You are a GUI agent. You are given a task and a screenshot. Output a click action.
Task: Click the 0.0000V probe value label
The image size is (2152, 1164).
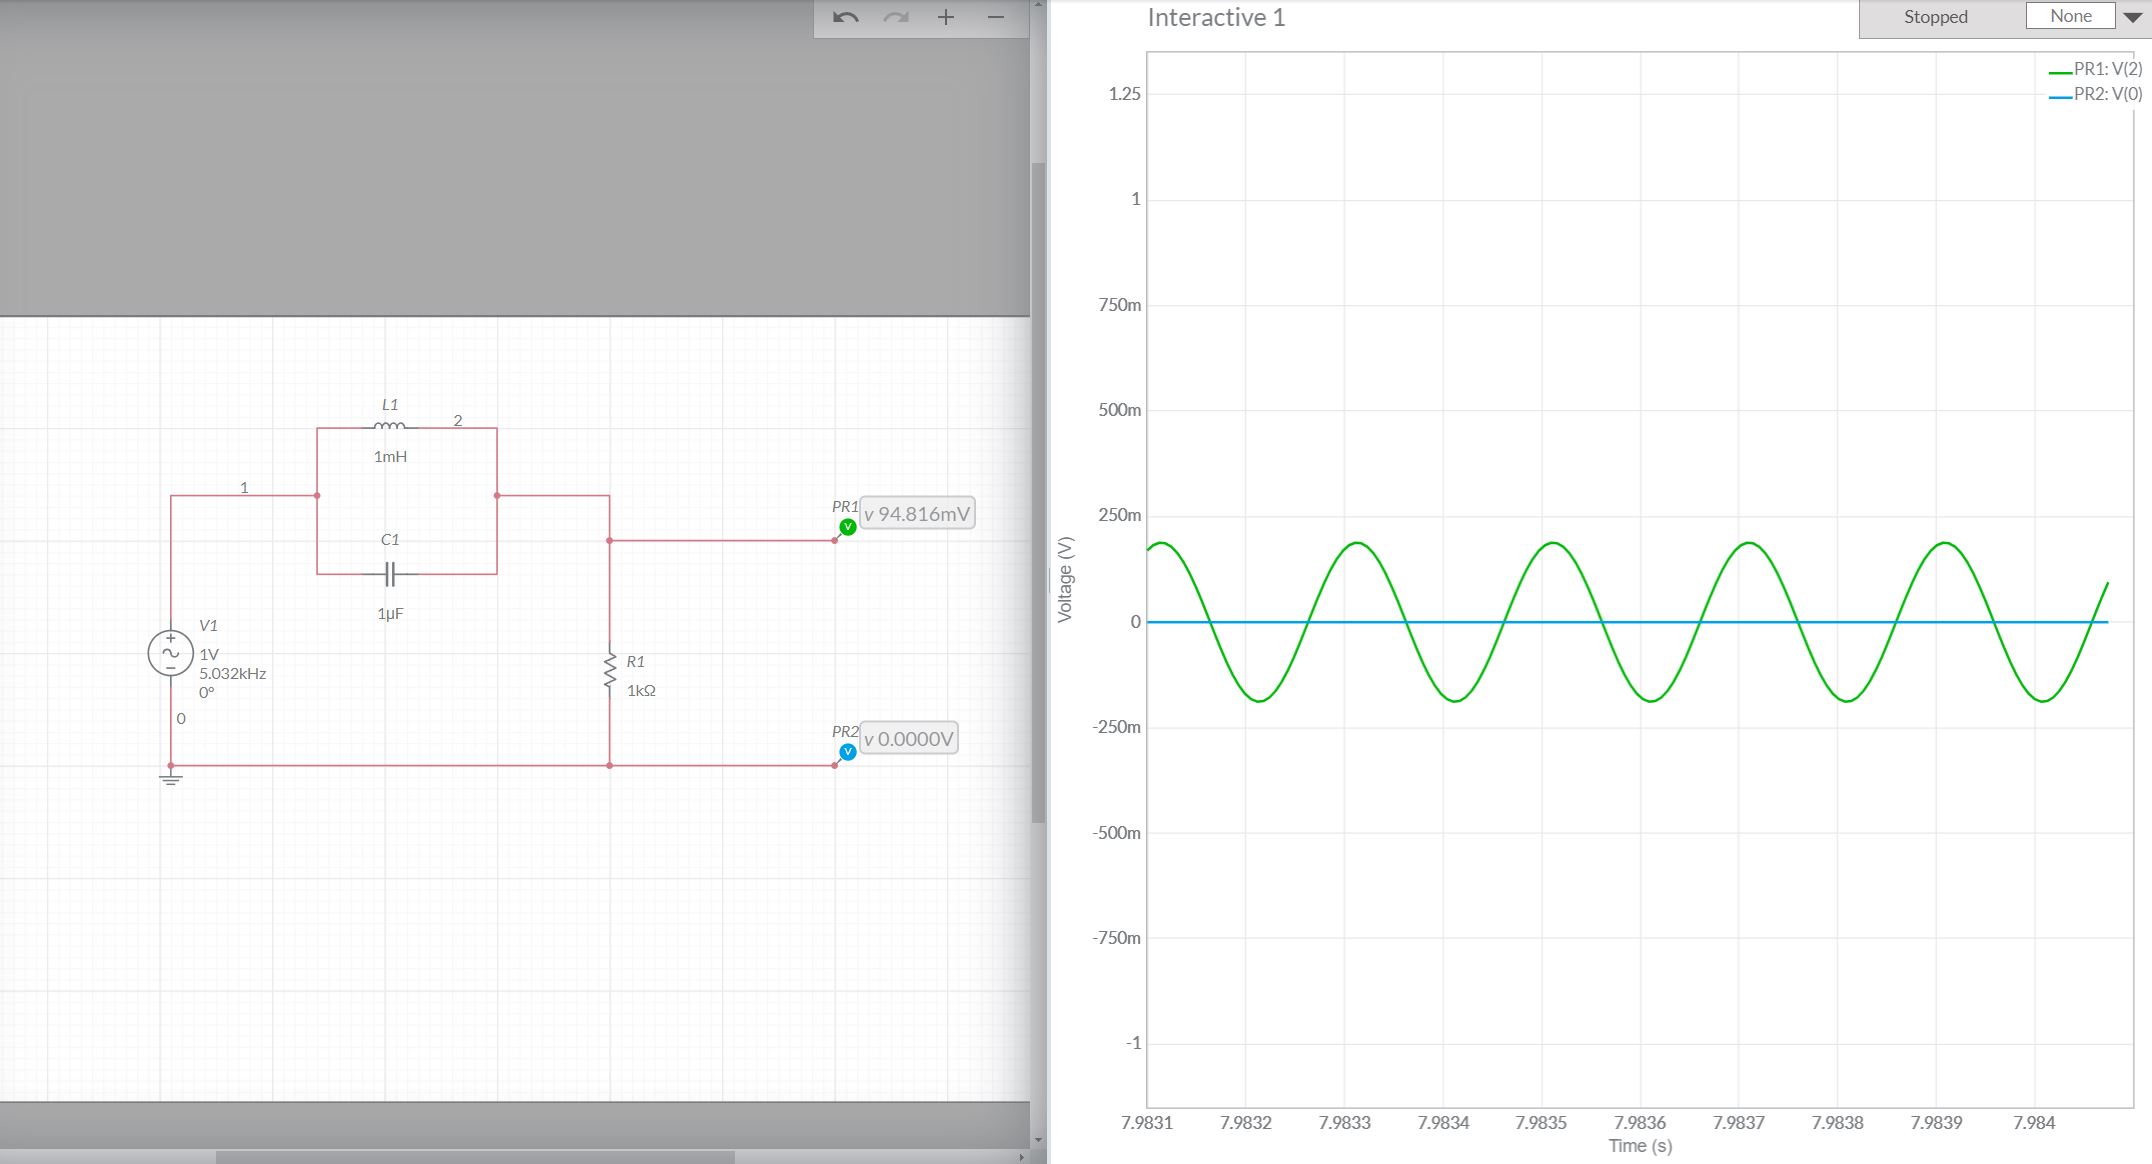pyautogui.click(x=908, y=737)
